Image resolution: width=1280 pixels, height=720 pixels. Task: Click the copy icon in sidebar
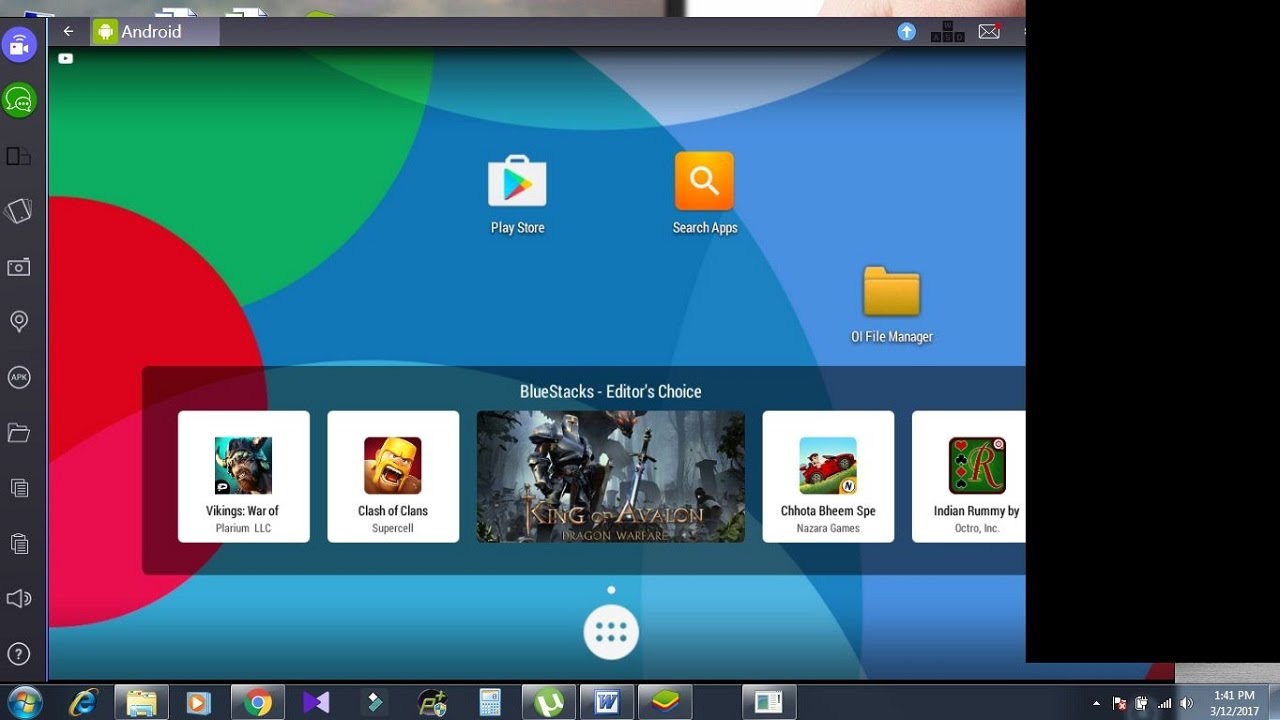pyautogui.click(x=18, y=488)
